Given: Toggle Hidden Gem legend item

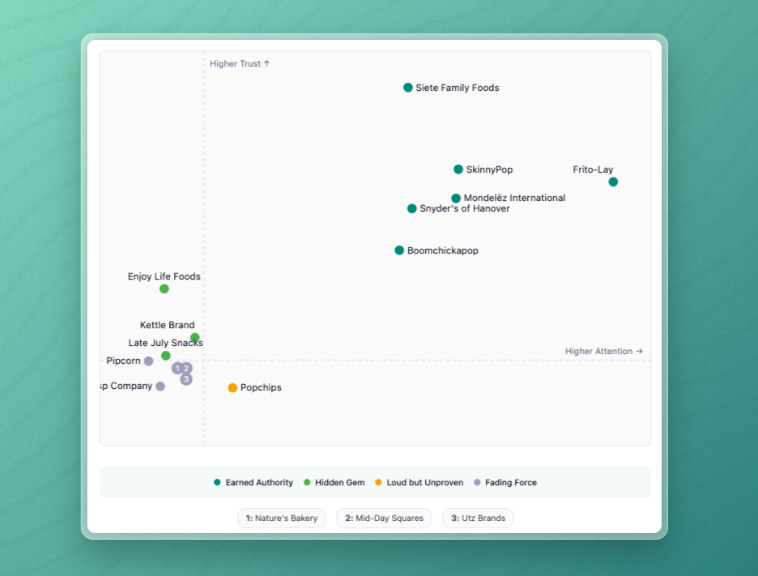Looking at the screenshot, I should click(x=334, y=482).
